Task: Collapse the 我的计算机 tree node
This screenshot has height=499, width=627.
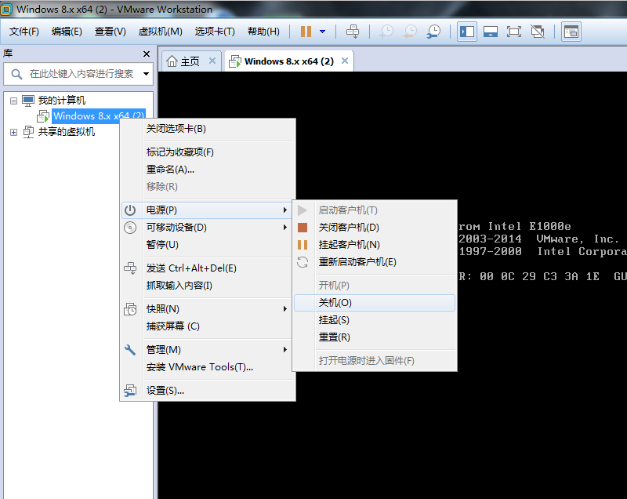Action: 12,100
